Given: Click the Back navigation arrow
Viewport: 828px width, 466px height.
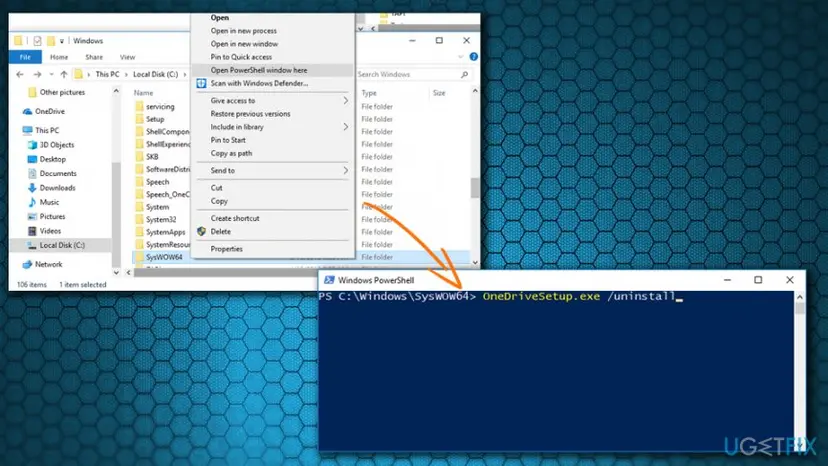Looking at the screenshot, I should tap(20, 74).
